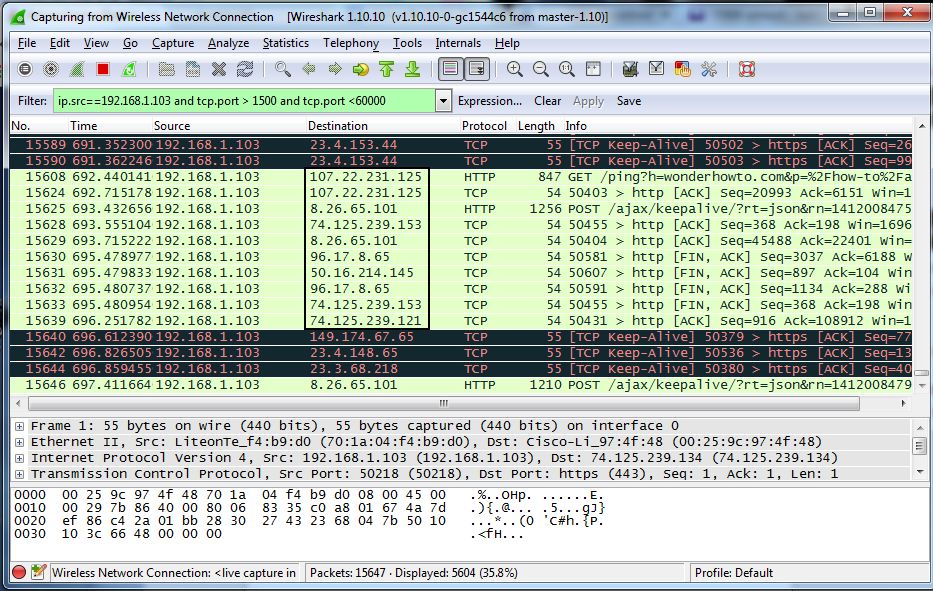Image resolution: width=933 pixels, height=591 pixels.
Task: Zoom in on packet text
Action: pos(515,69)
